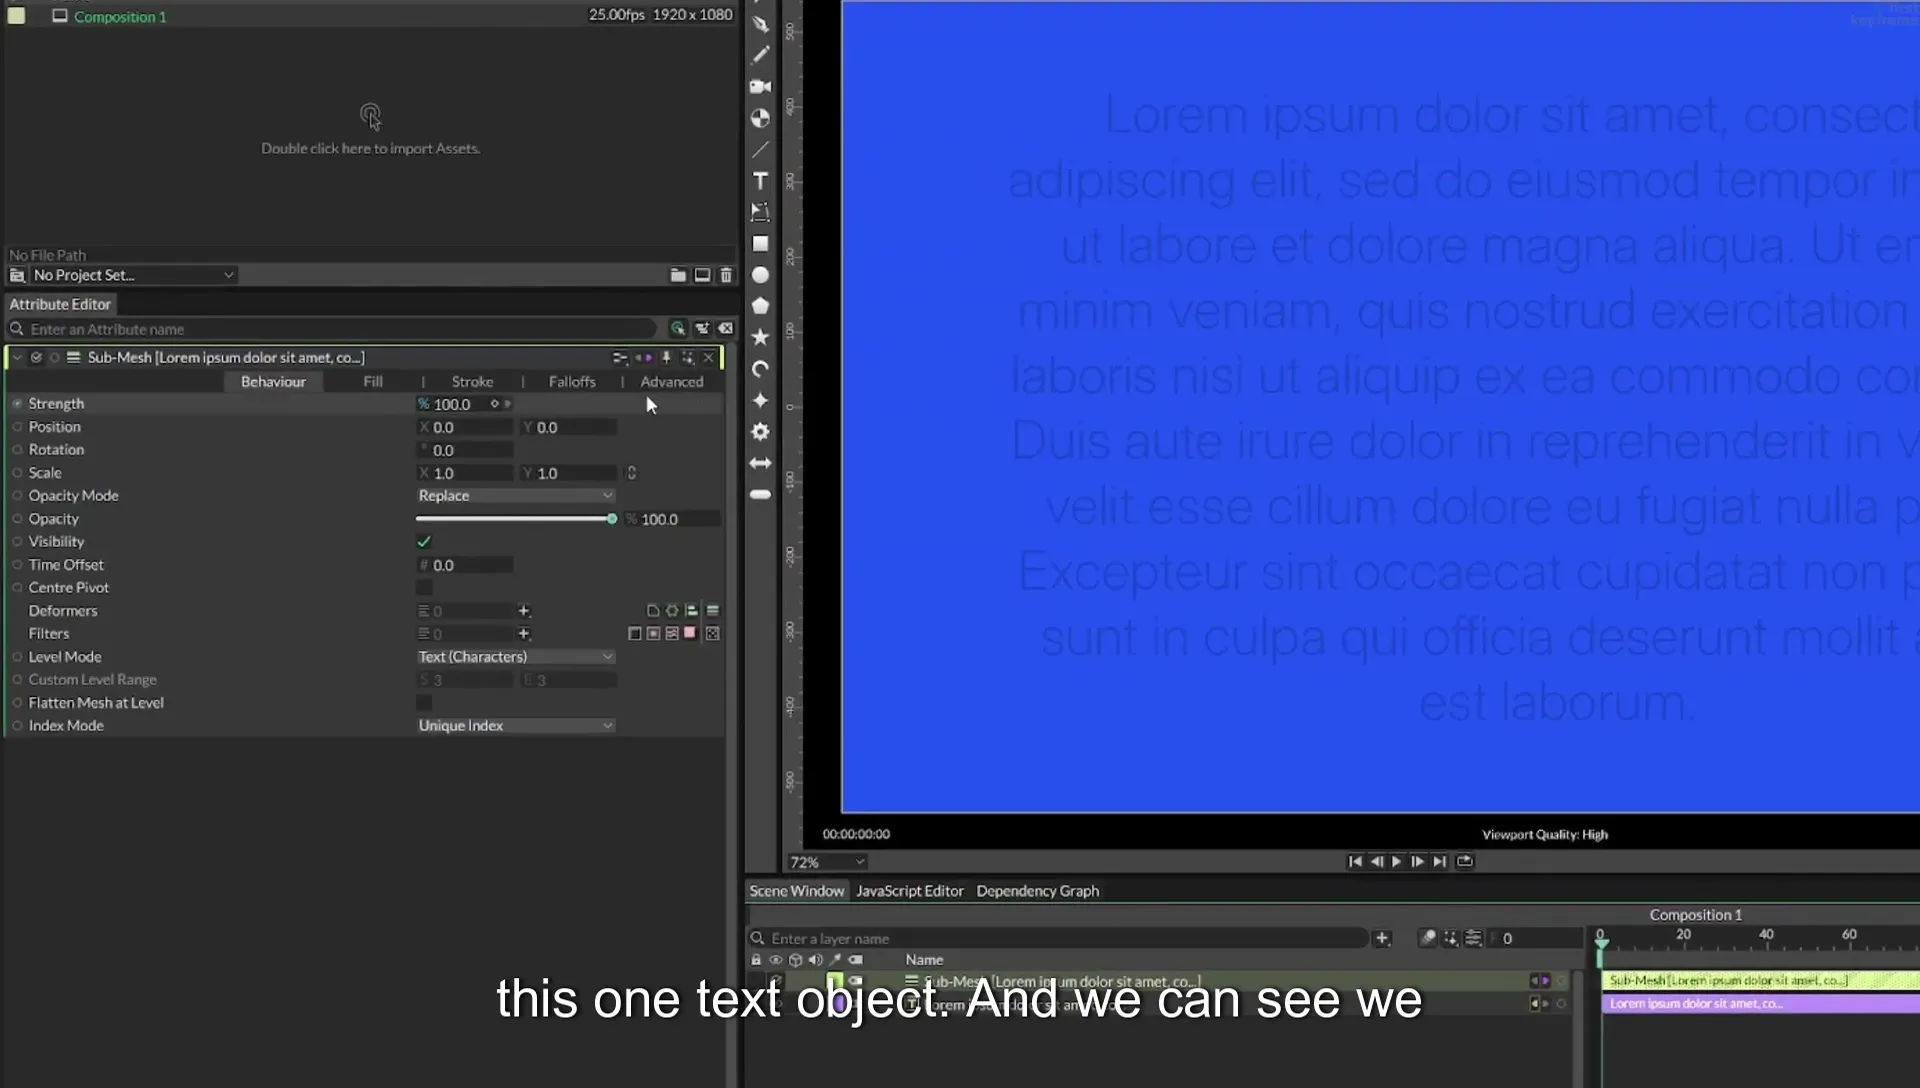The image size is (1920, 1088).
Task: Select the Pen tool in toolbar
Action: click(x=760, y=24)
